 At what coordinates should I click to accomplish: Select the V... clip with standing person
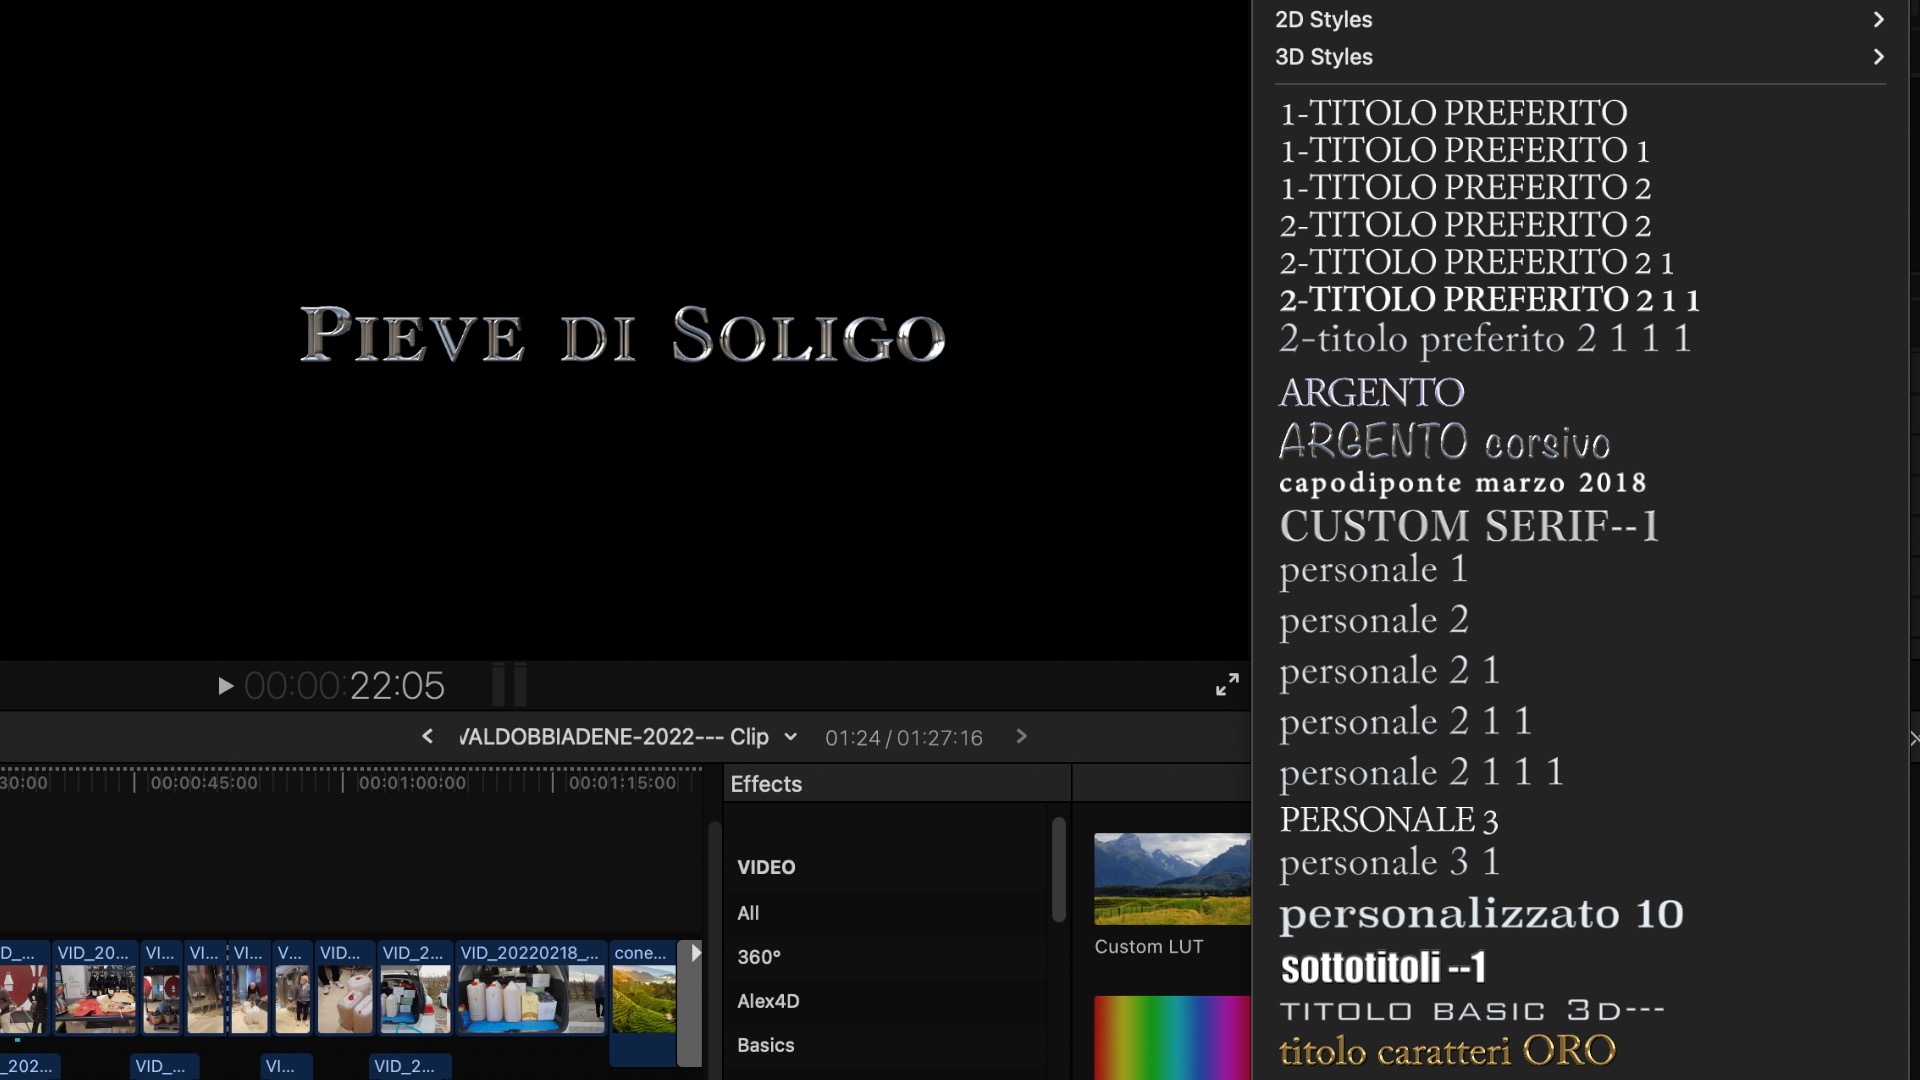292,987
